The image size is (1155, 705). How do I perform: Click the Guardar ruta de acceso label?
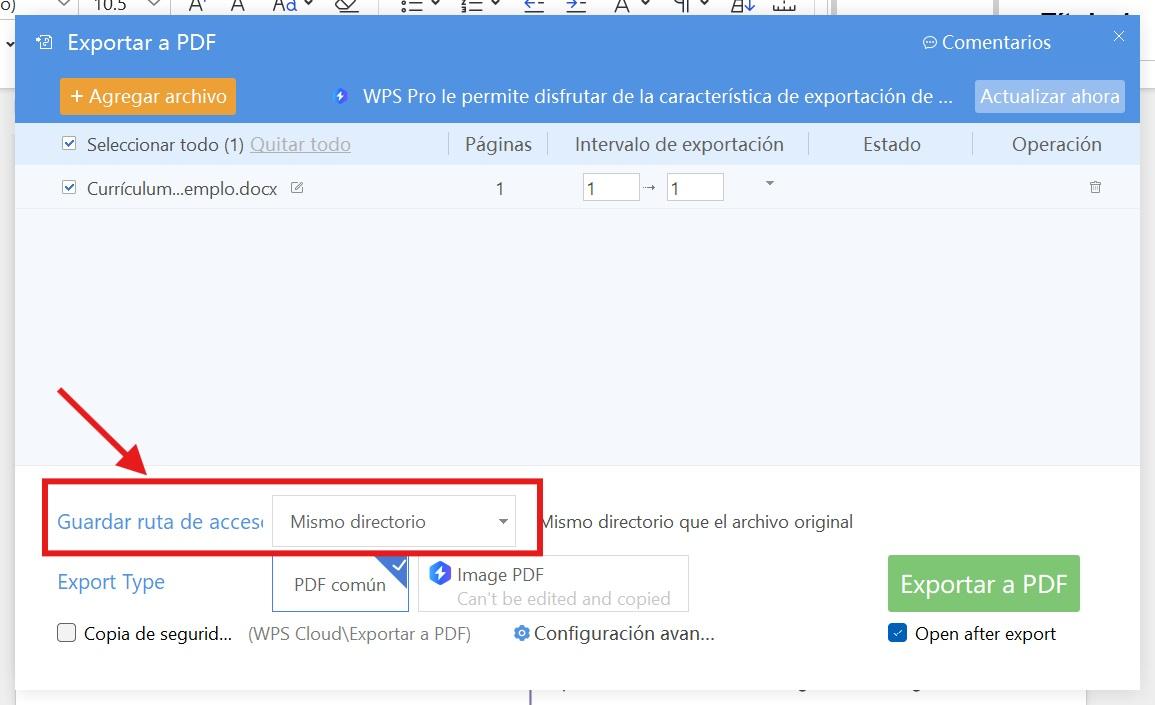[160, 522]
